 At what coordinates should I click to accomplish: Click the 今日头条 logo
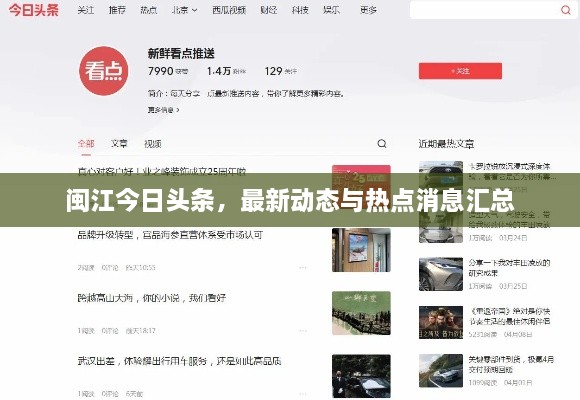(x=34, y=10)
